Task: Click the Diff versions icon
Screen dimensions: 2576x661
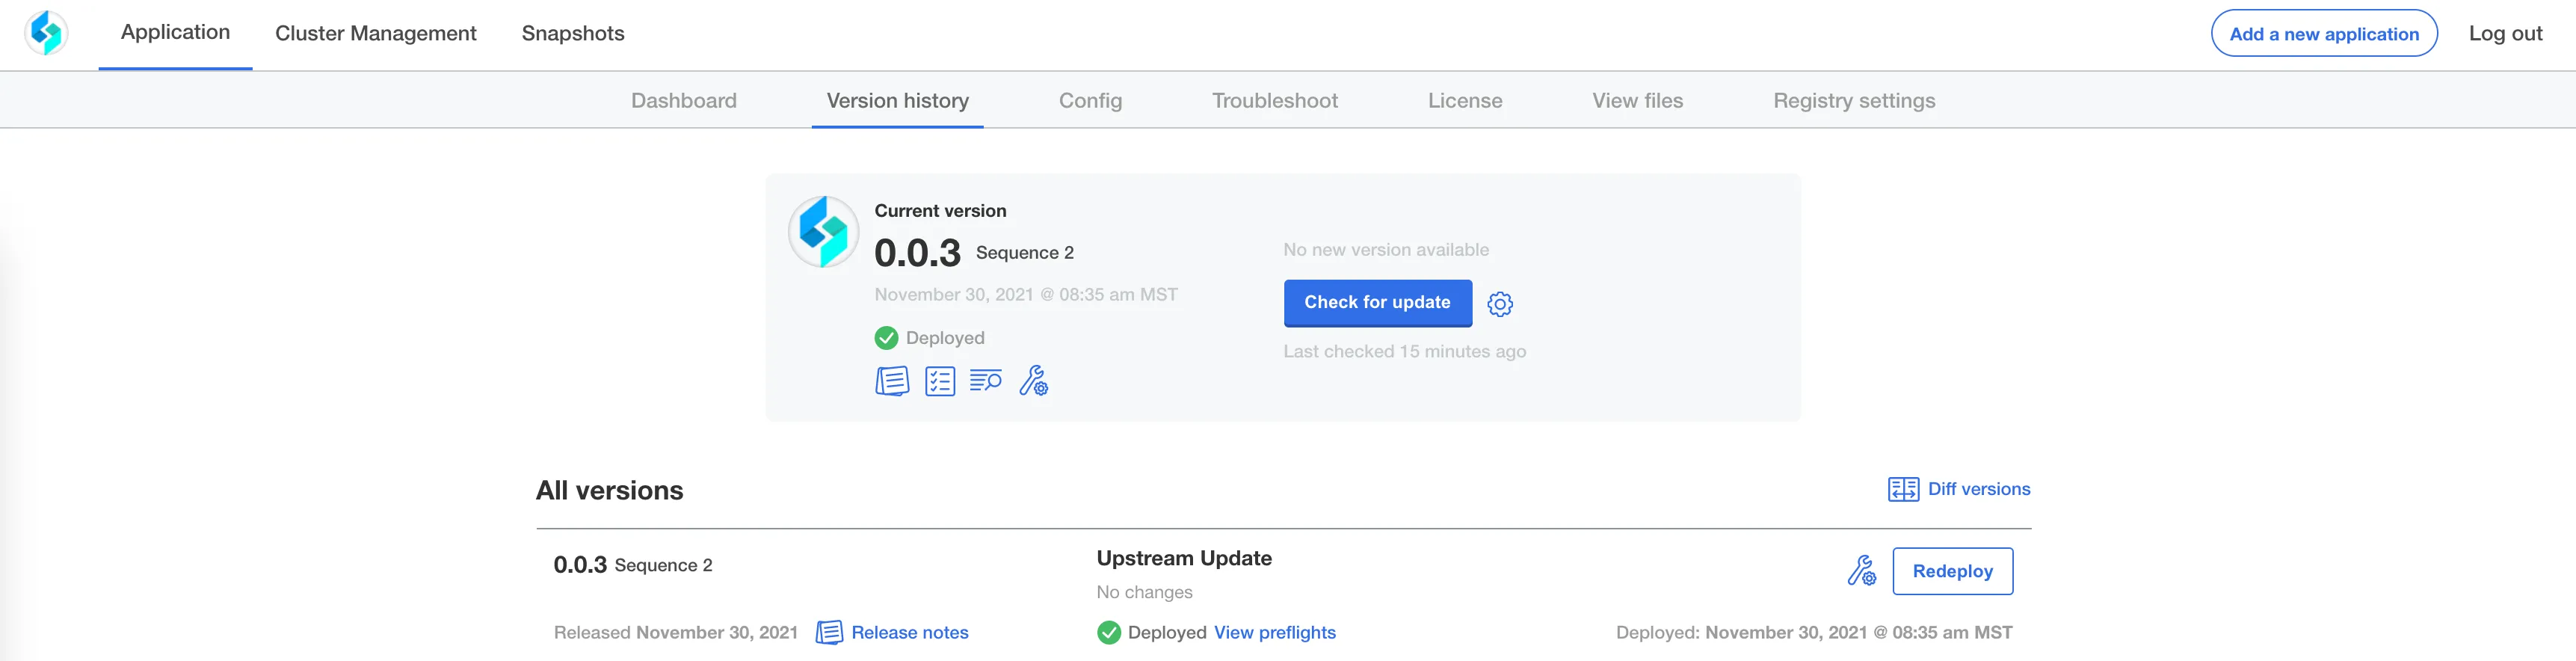Action: (1903, 489)
